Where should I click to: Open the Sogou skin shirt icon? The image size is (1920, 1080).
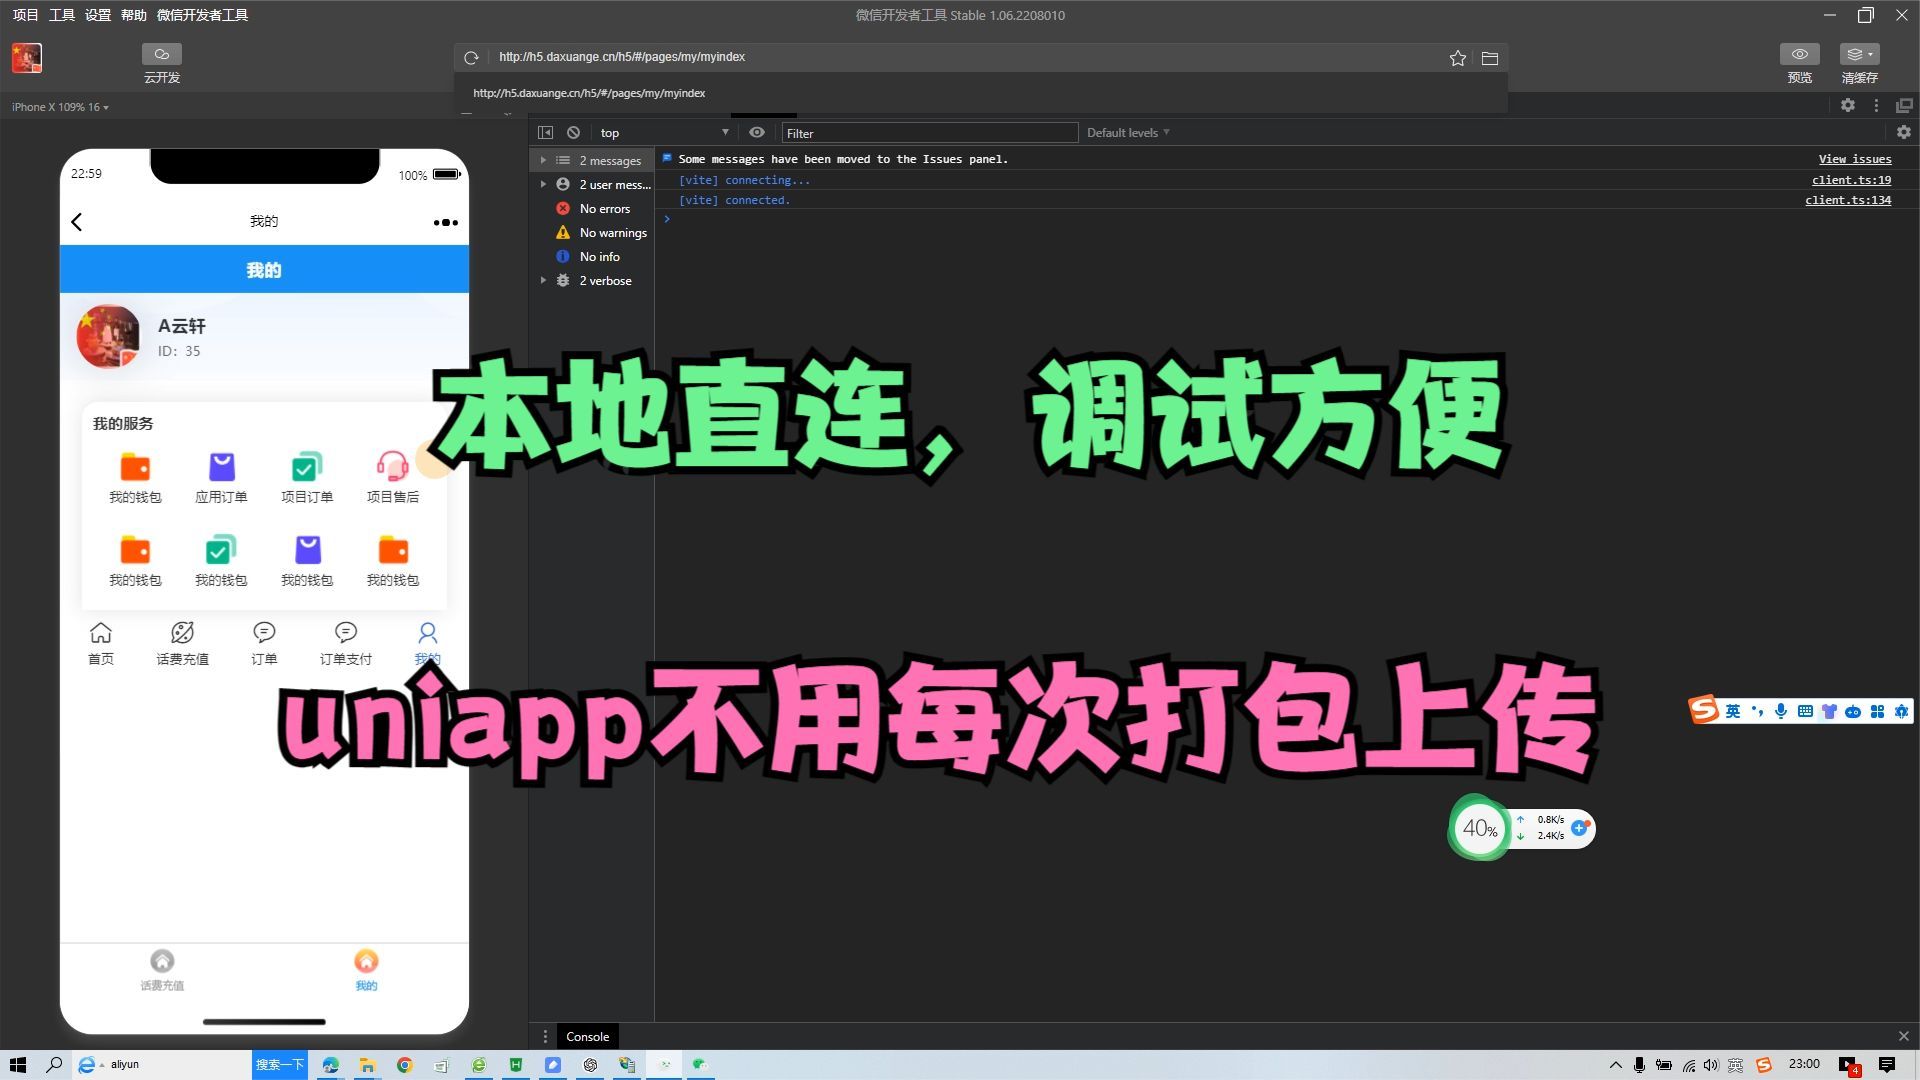pos(1829,711)
